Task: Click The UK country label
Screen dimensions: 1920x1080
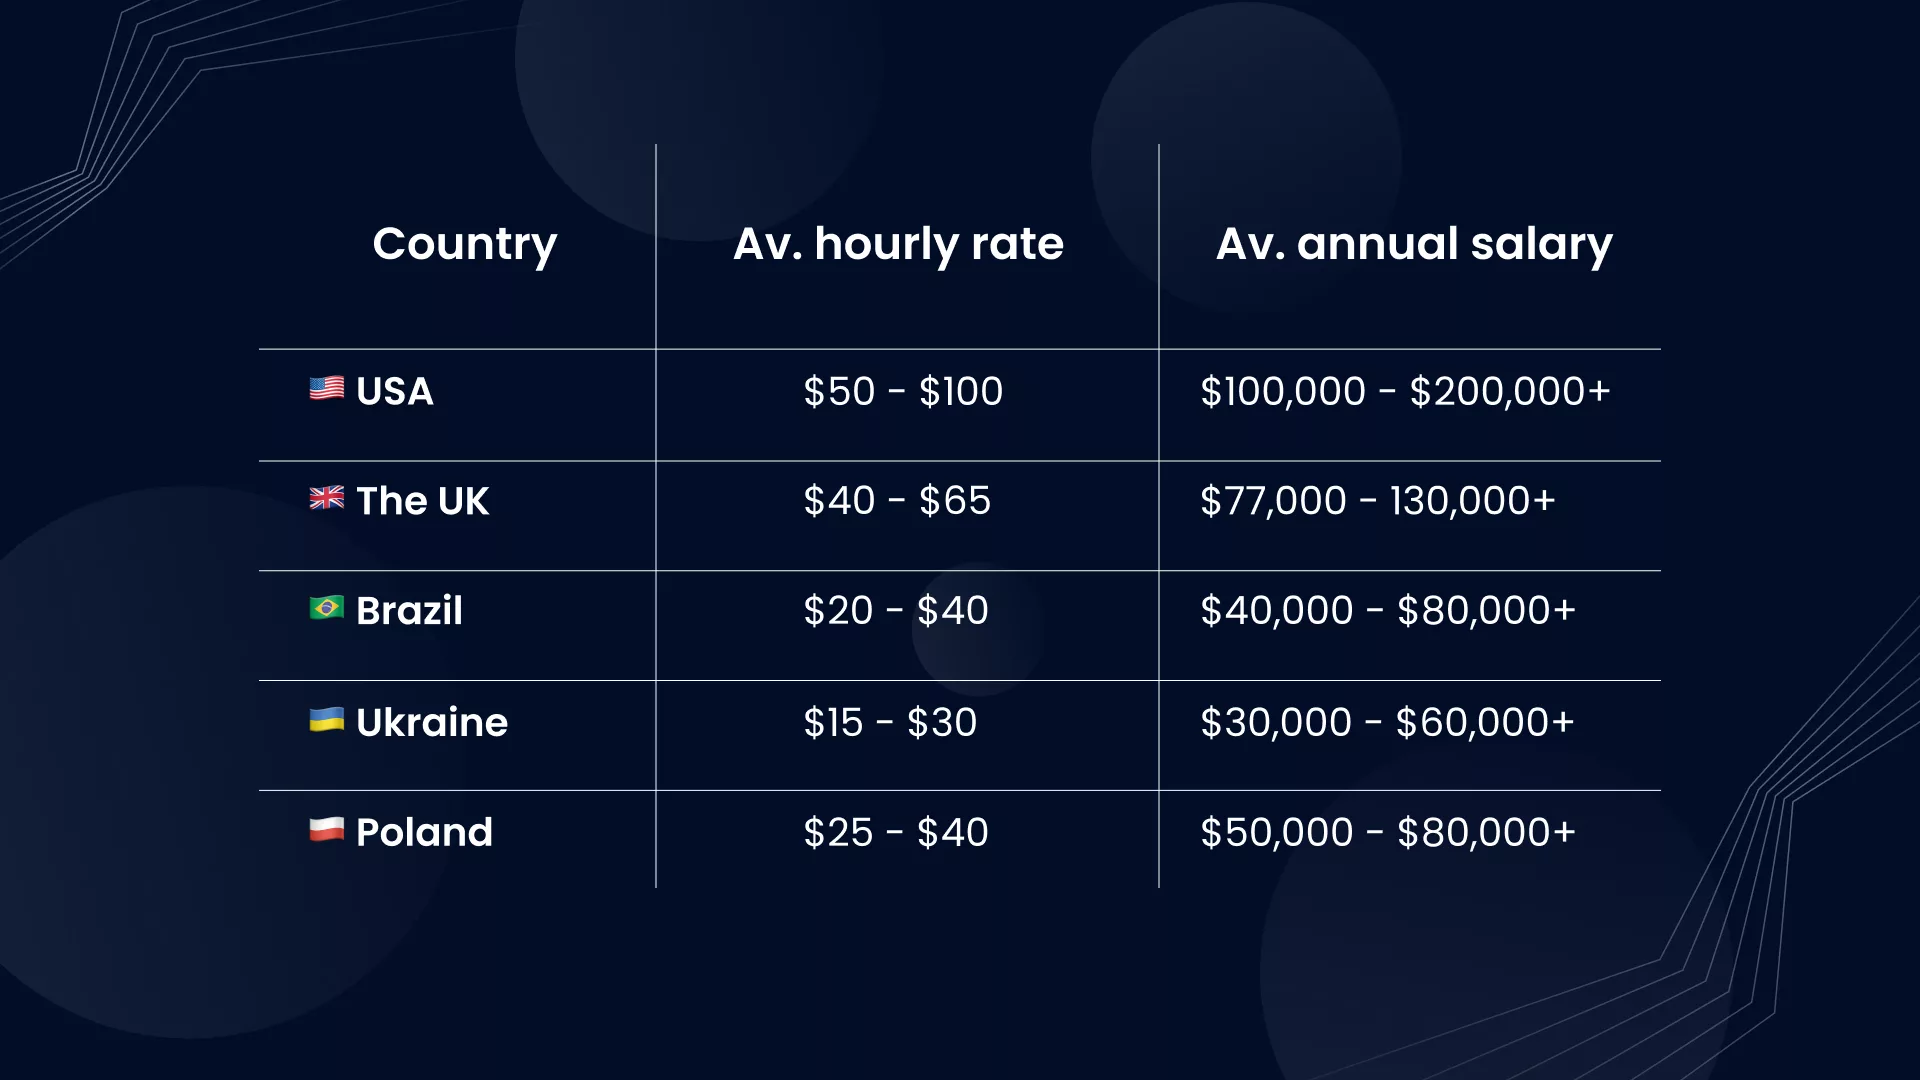Action: [423, 501]
